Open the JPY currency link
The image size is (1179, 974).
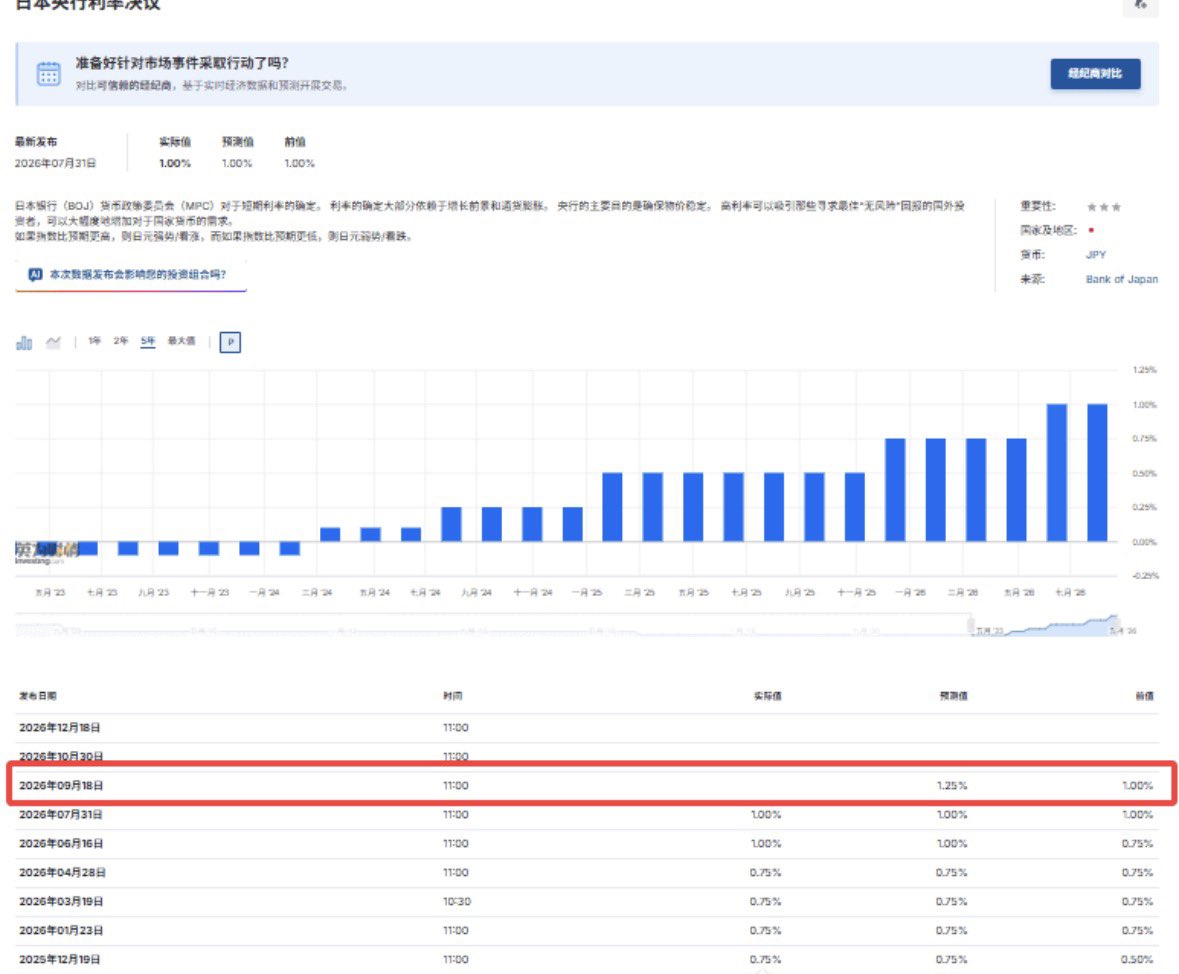click(1096, 255)
